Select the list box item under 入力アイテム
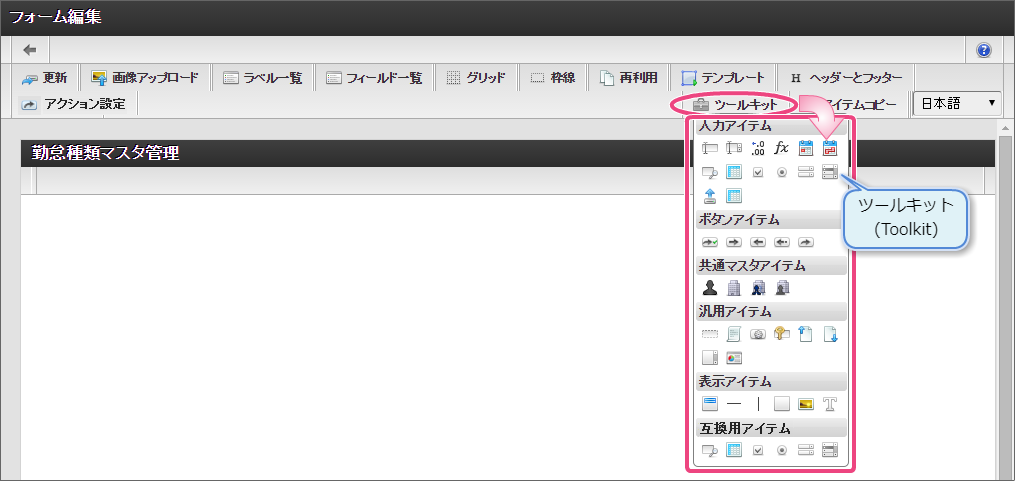 [830, 172]
